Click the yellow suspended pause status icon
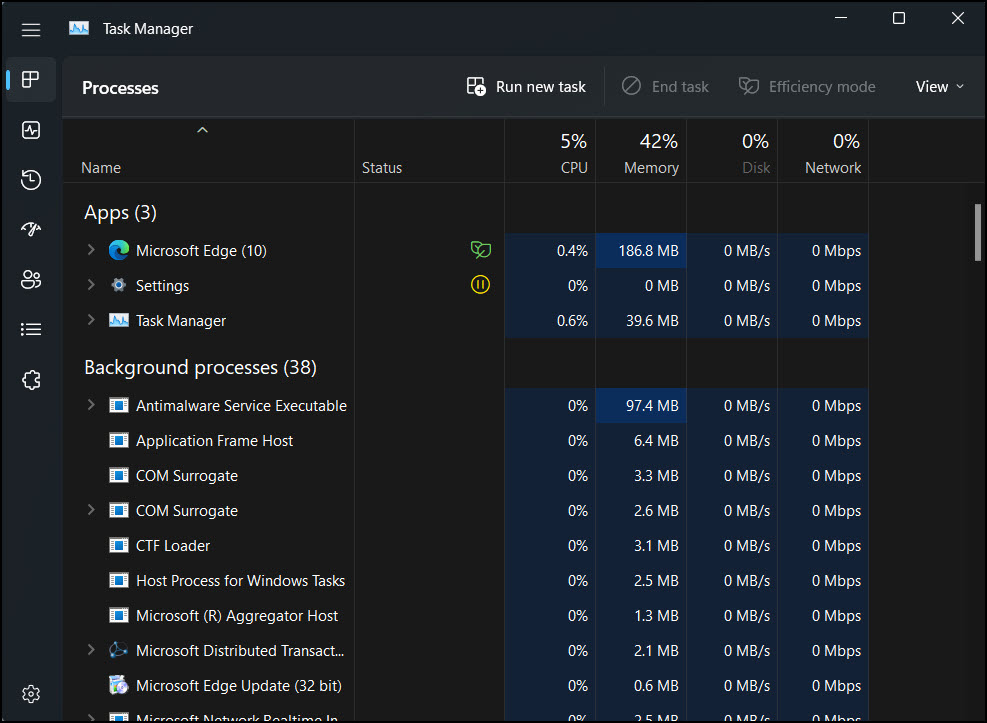This screenshot has width=987, height=723. click(480, 284)
